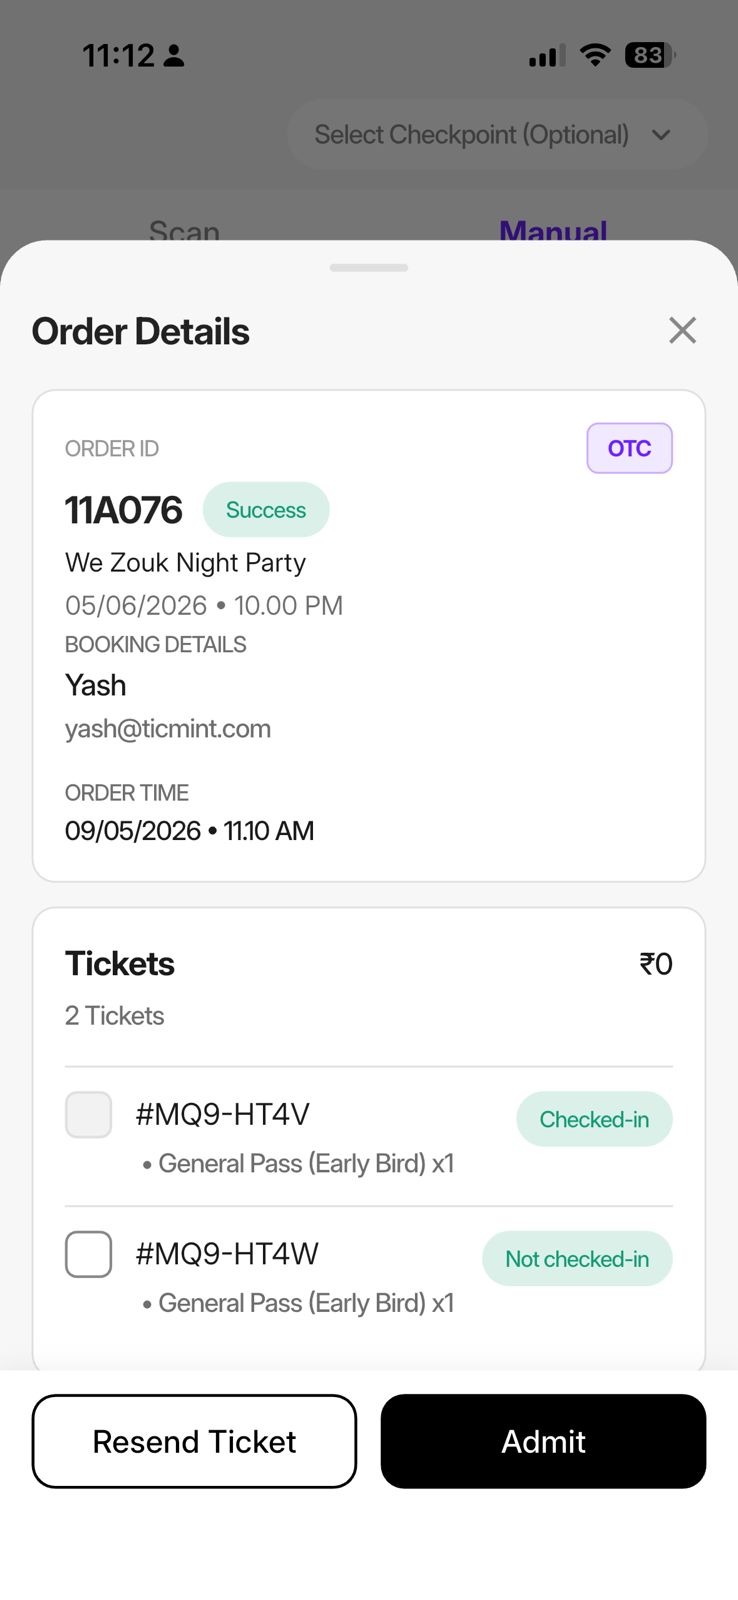
Task: Tap the cellular signal bars icon
Action: pos(546,56)
